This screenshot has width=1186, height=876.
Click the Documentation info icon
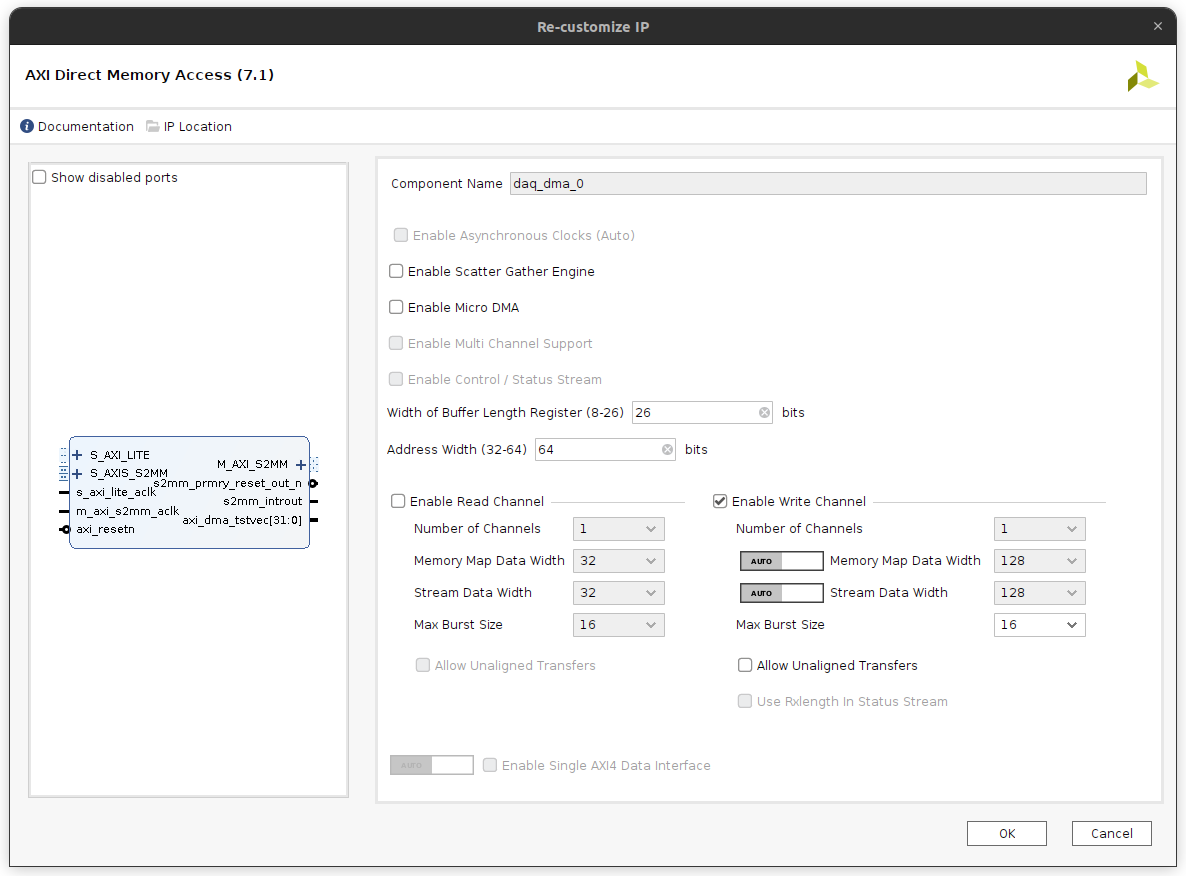(25, 126)
